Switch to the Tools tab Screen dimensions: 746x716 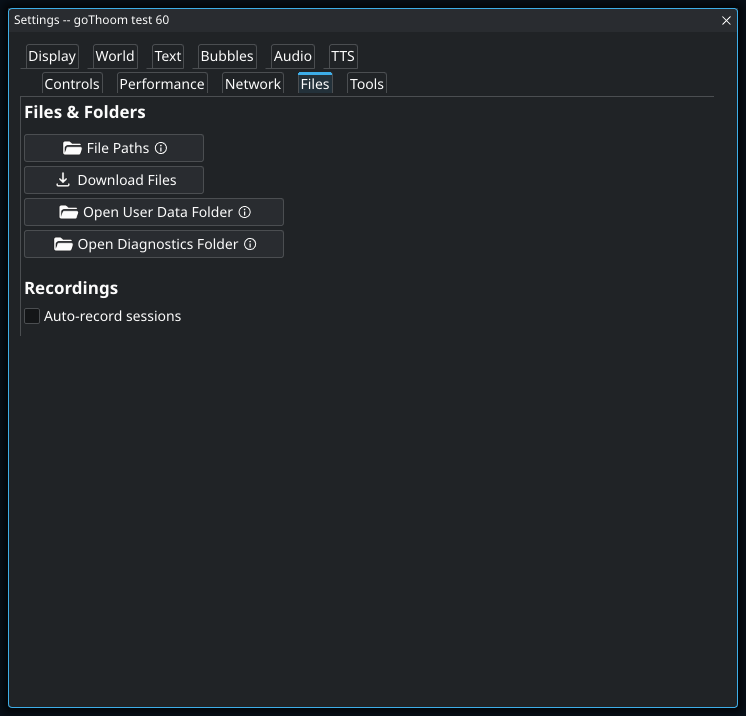click(366, 84)
